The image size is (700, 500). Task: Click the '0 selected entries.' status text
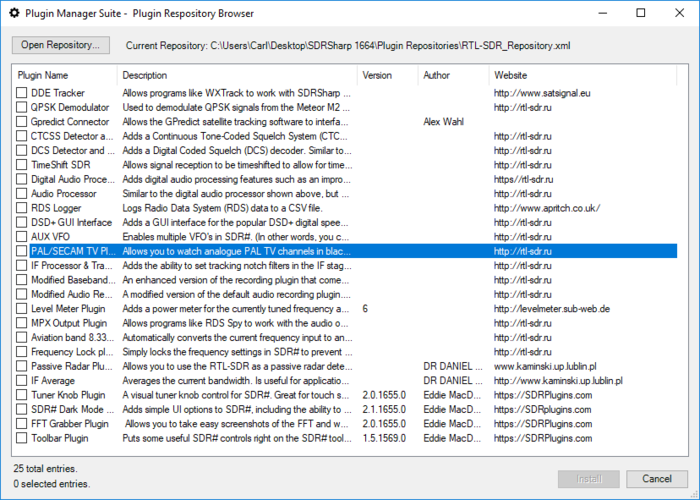tap(51, 483)
